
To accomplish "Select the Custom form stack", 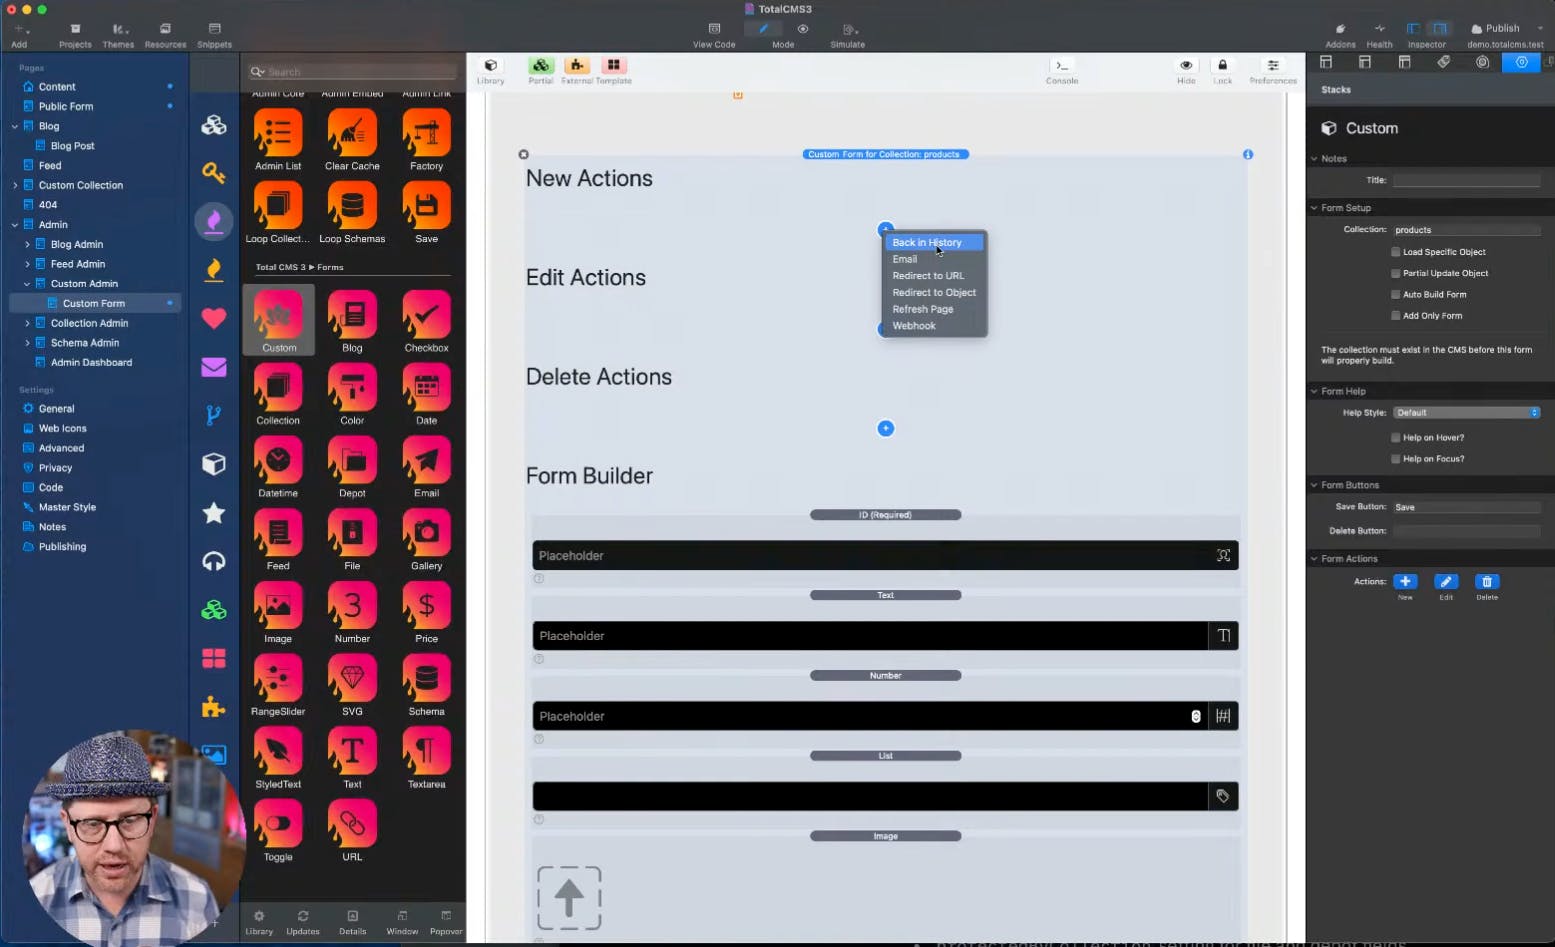I will pyautogui.click(x=278, y=316).
